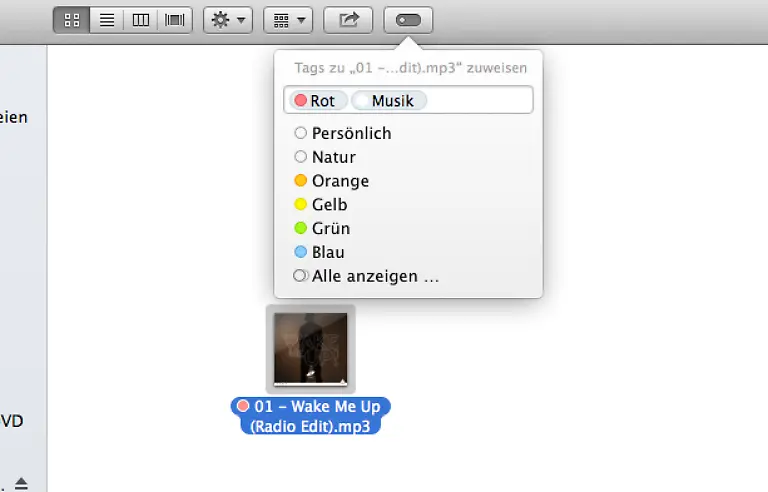
Task: Select the Wake Me Up album thumbnail
Action: 311,349
